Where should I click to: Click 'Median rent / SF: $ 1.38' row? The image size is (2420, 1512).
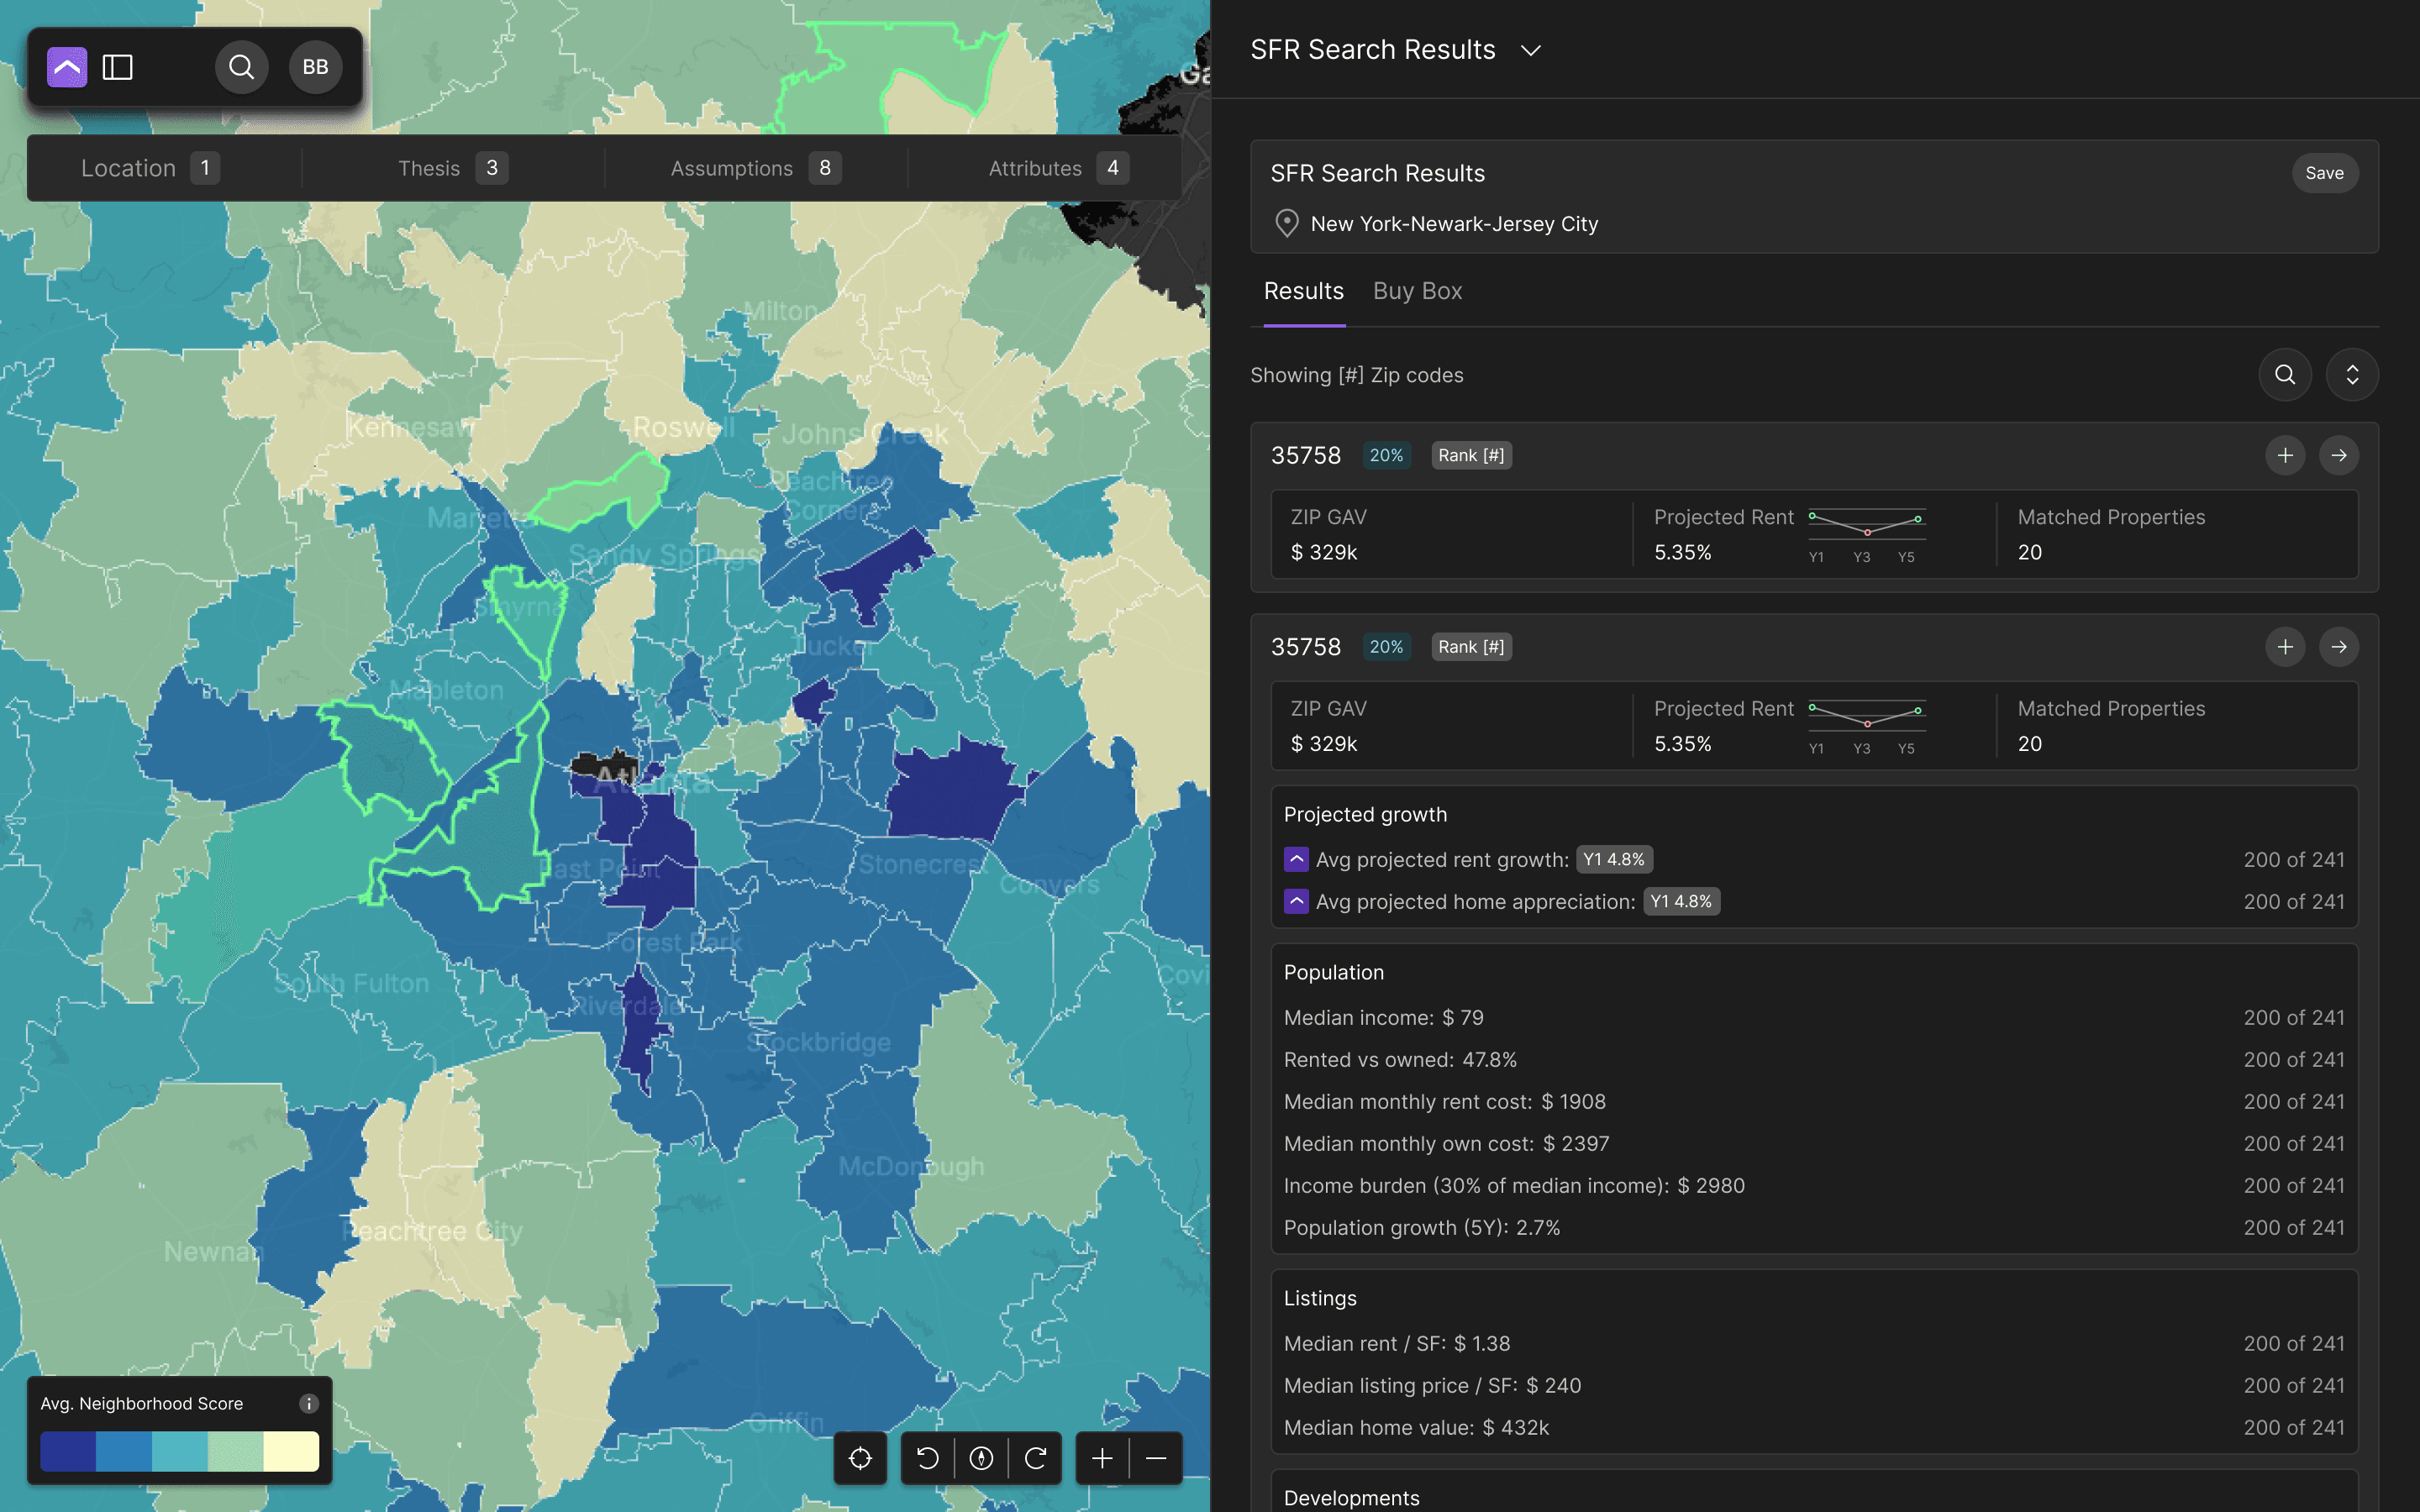tap(1813, 1344)
